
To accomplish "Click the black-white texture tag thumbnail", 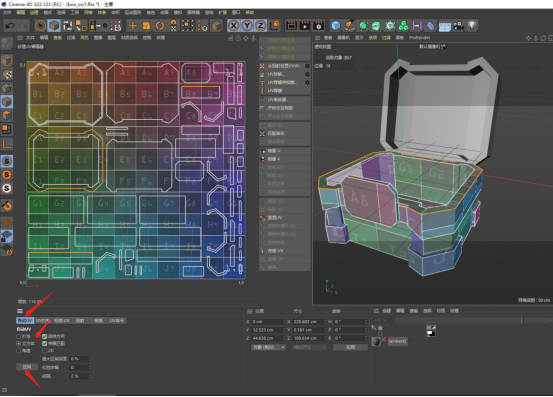I will pos(431,331).
